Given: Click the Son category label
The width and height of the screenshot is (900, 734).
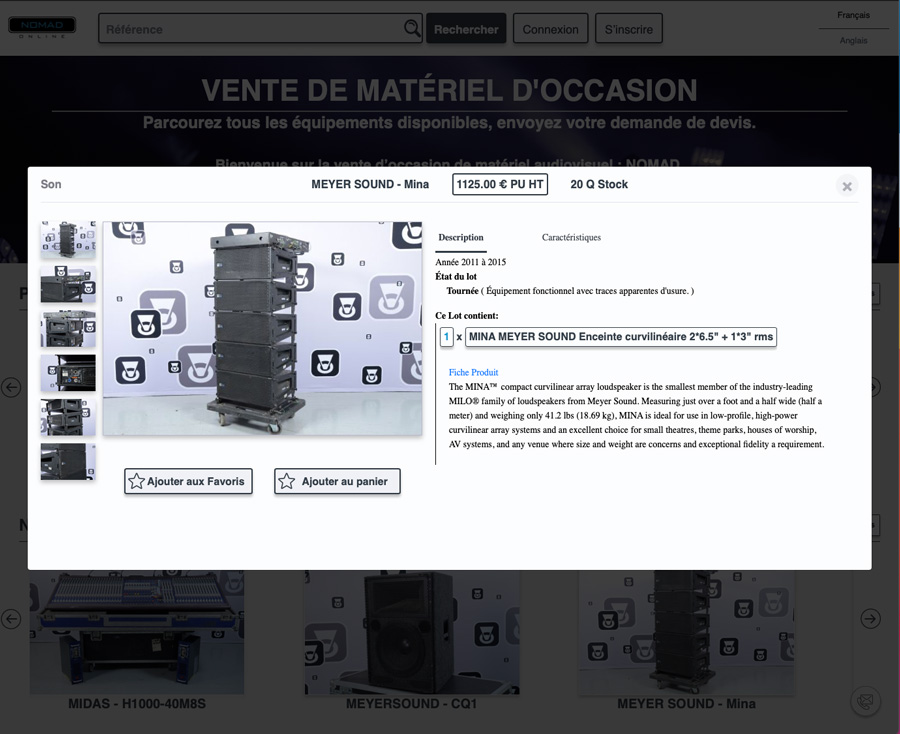Looking at the screenshot, I should pos(51,184).
